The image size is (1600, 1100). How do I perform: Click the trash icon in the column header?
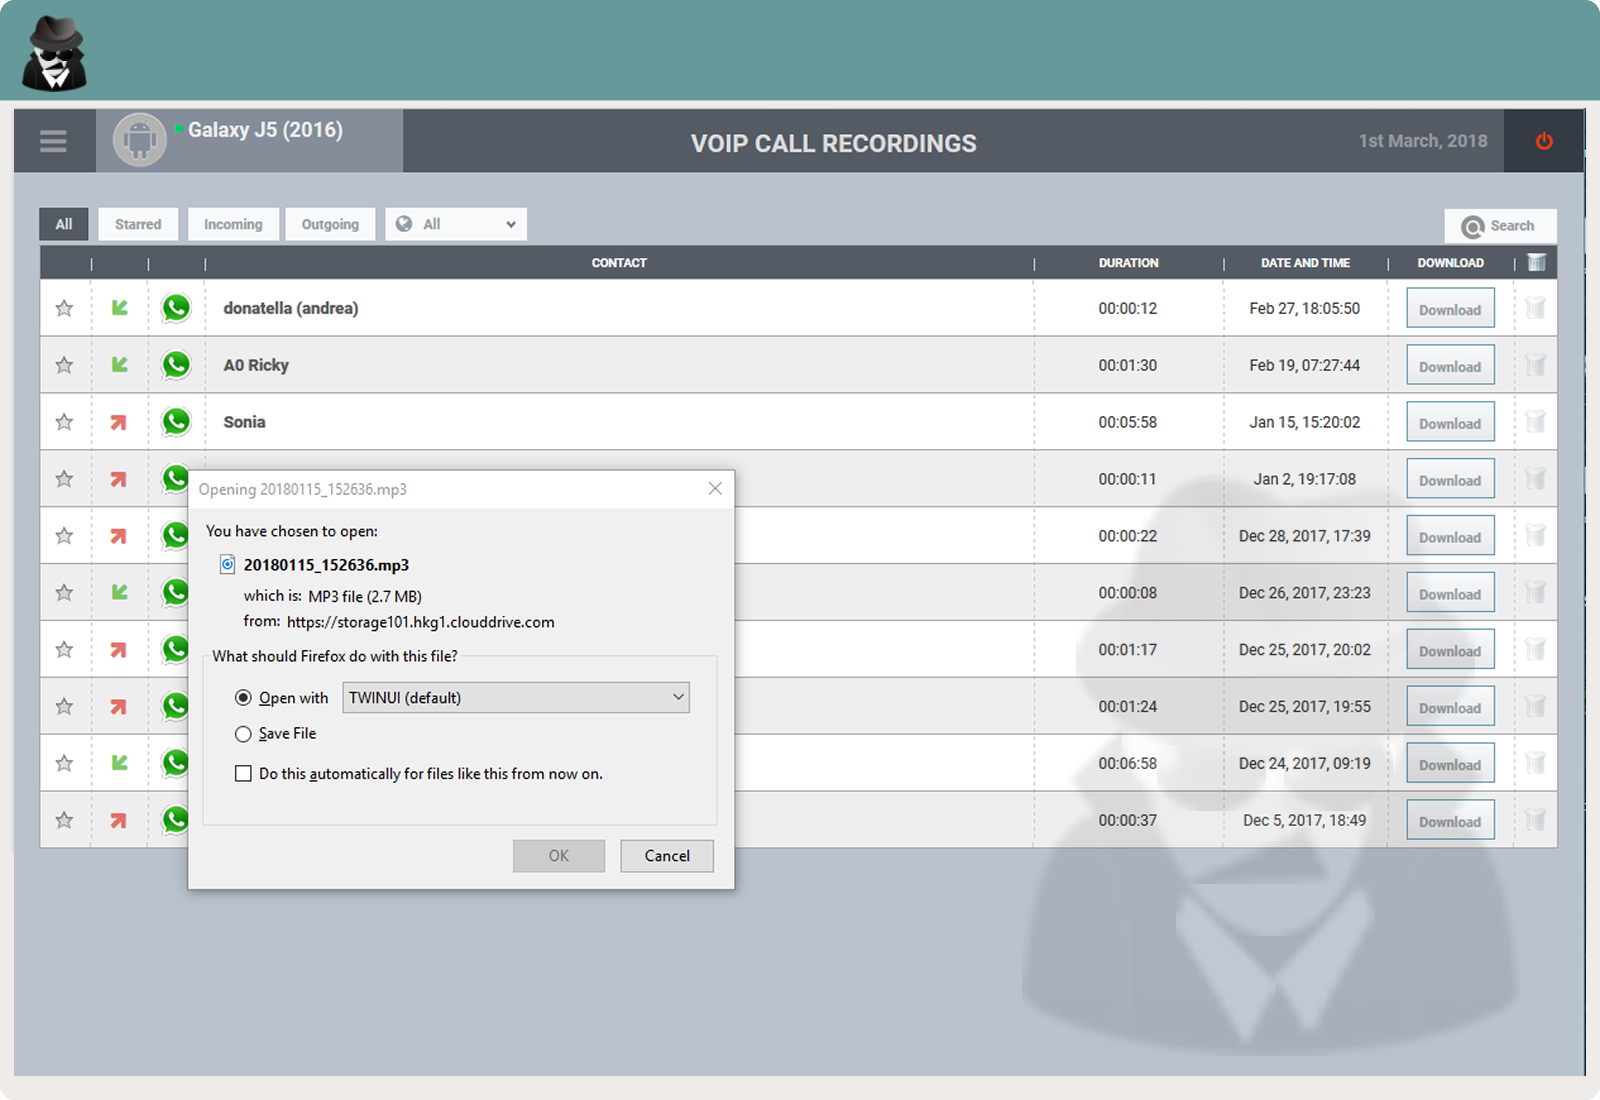point(1536,262)
